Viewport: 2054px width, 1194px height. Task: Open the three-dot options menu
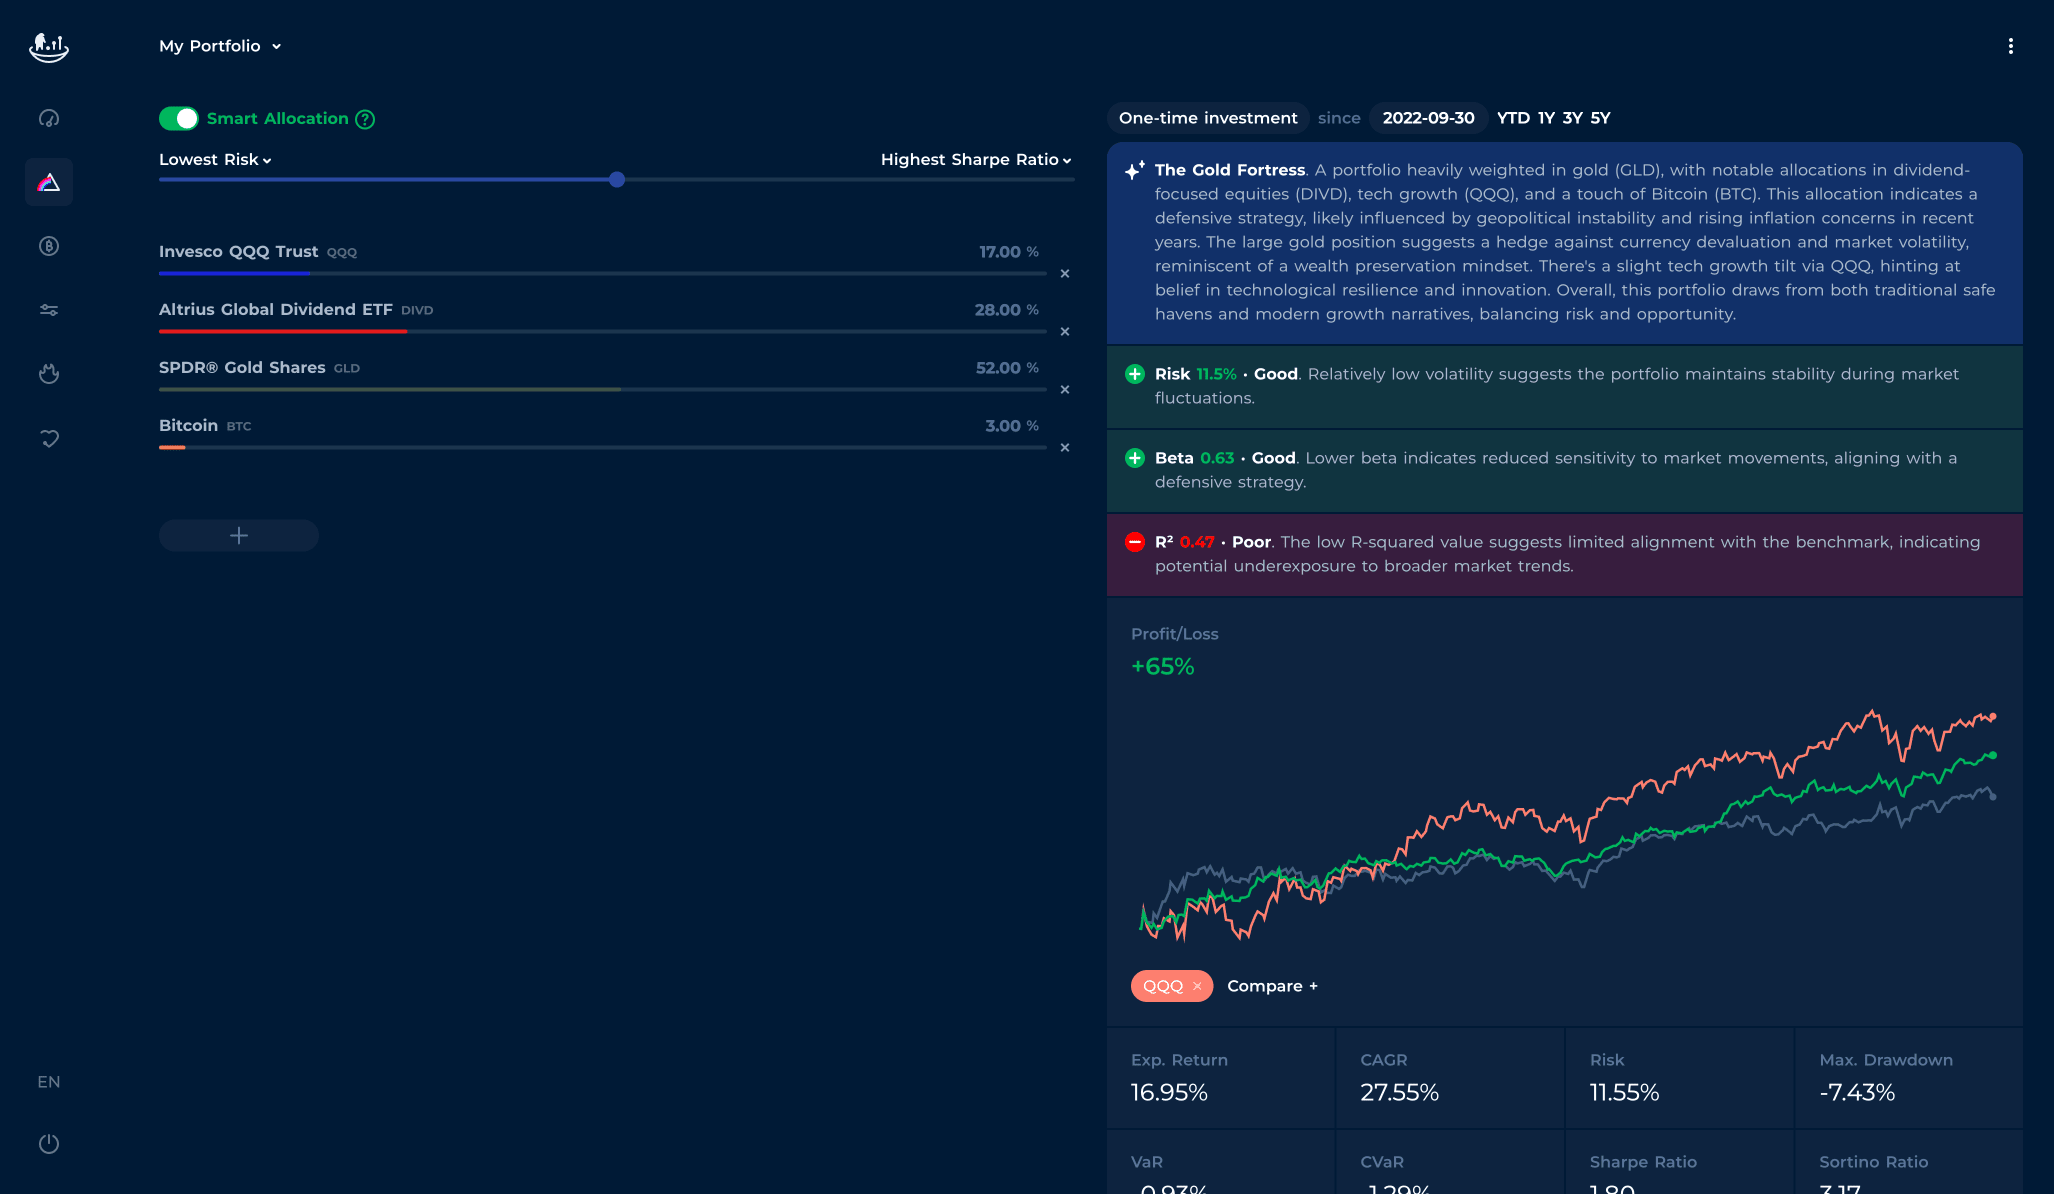(2010, 46)
